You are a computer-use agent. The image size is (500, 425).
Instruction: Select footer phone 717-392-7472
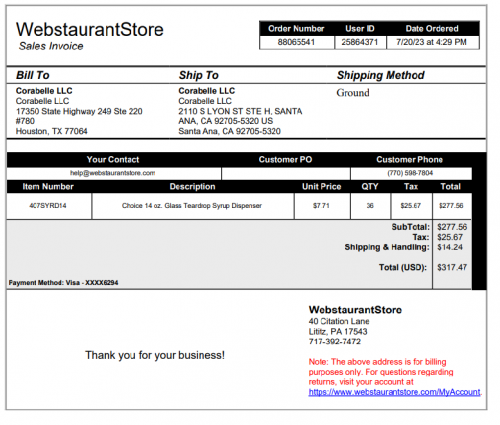click(x=335, y=341)
